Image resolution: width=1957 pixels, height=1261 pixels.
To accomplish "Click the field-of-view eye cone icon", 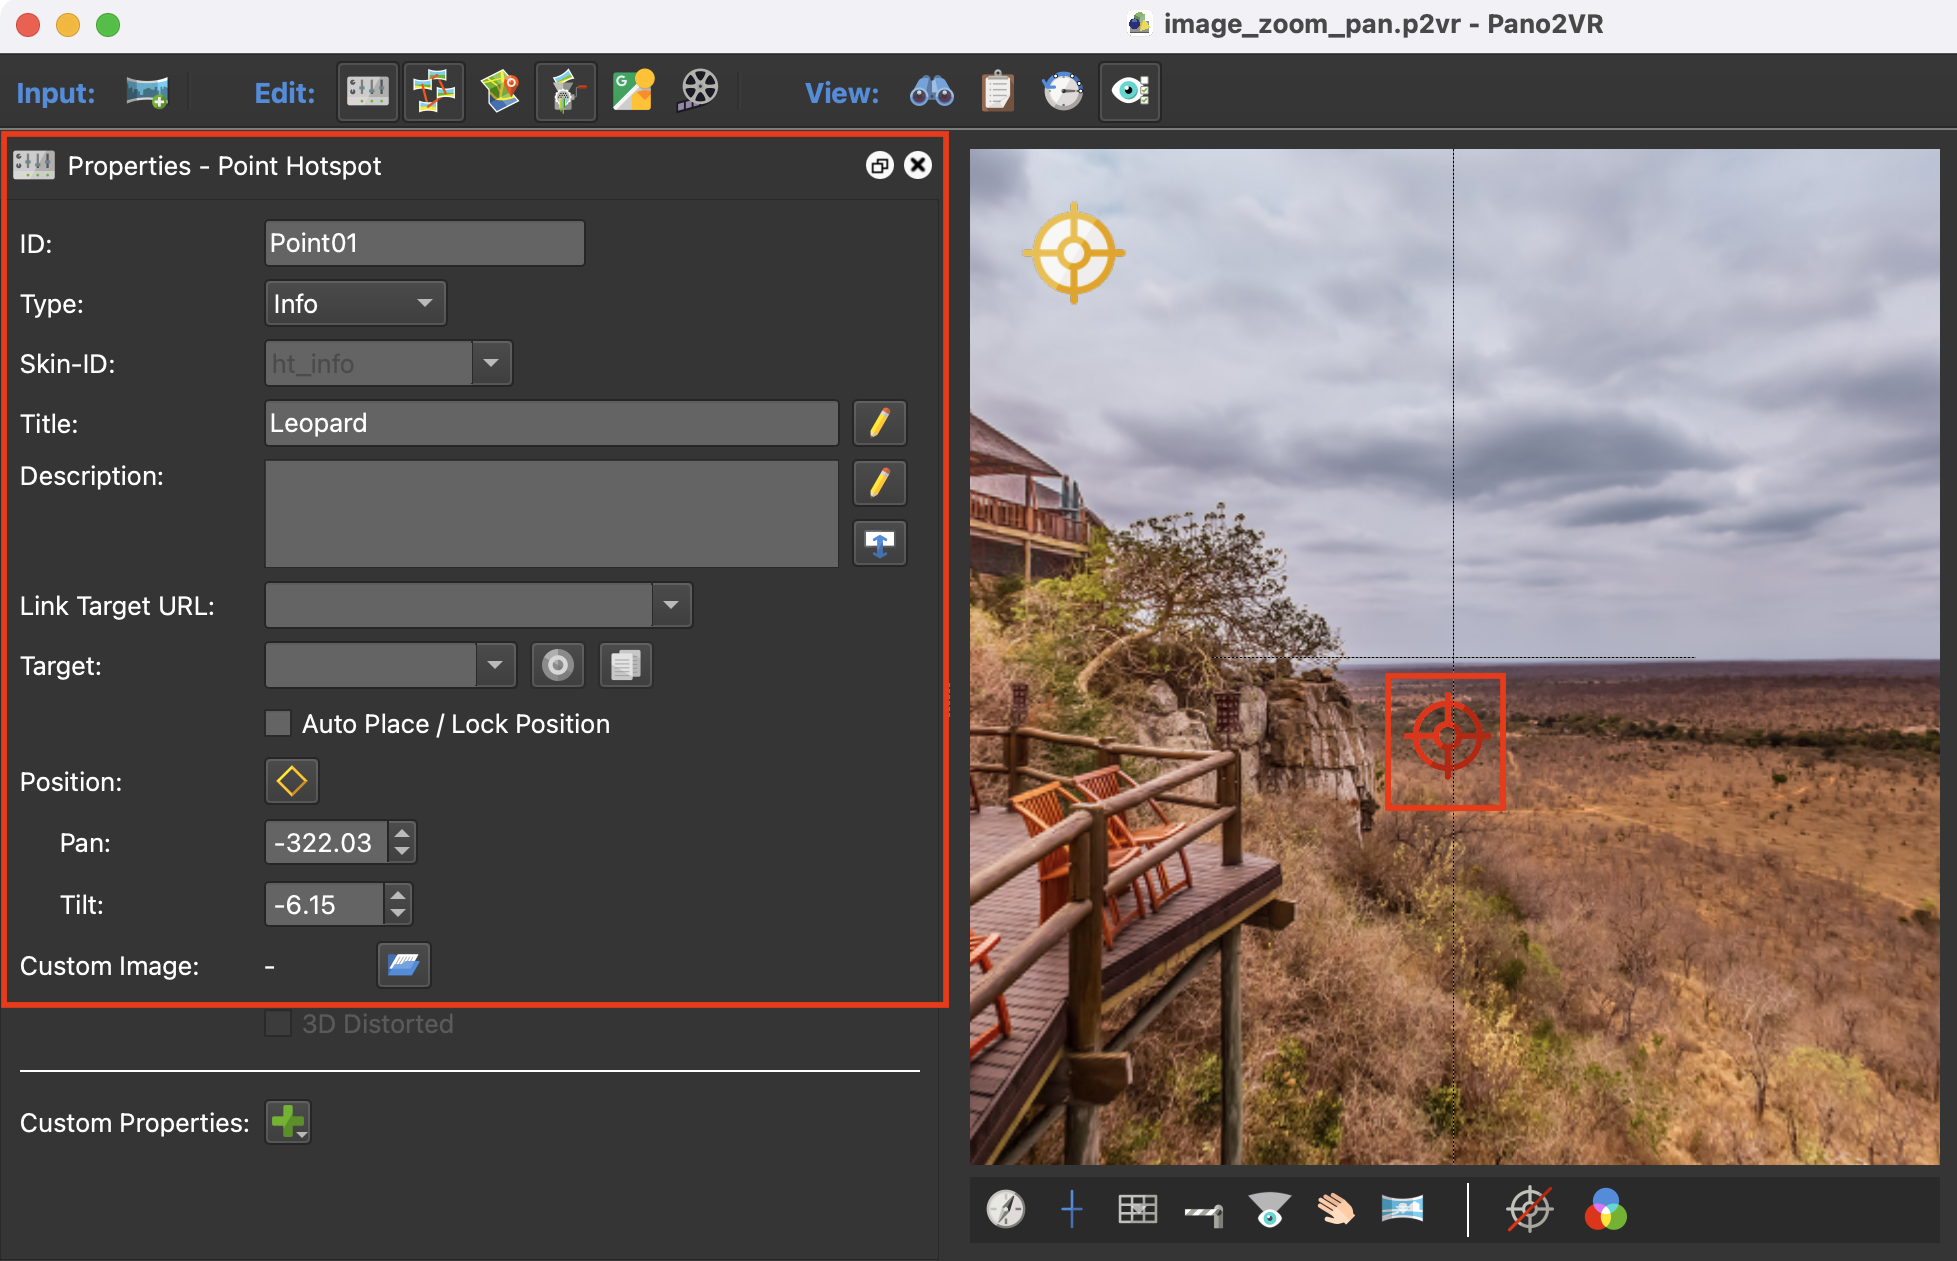I will pyautogui.click(x=1270, y=1210).
